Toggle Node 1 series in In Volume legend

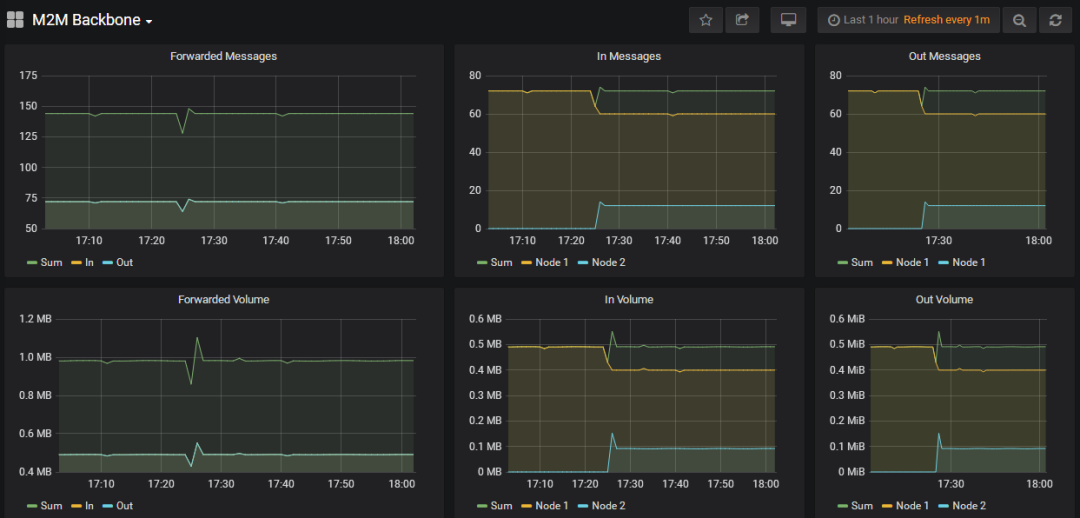pyautogui.click(x=545, y=506)
